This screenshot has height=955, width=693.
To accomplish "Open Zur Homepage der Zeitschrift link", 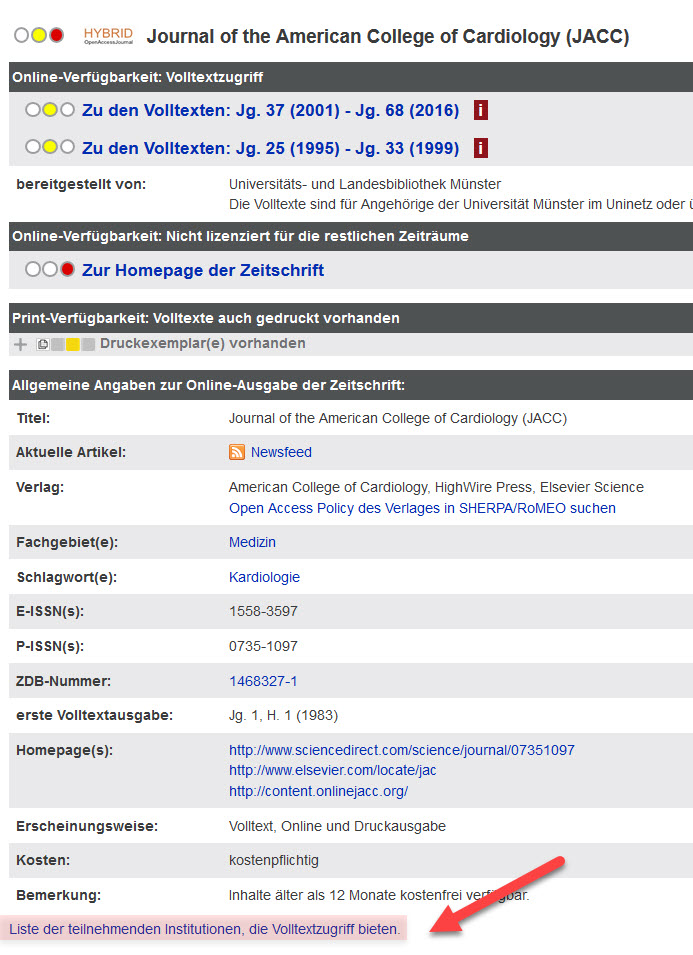I will (x=203, y=270).
